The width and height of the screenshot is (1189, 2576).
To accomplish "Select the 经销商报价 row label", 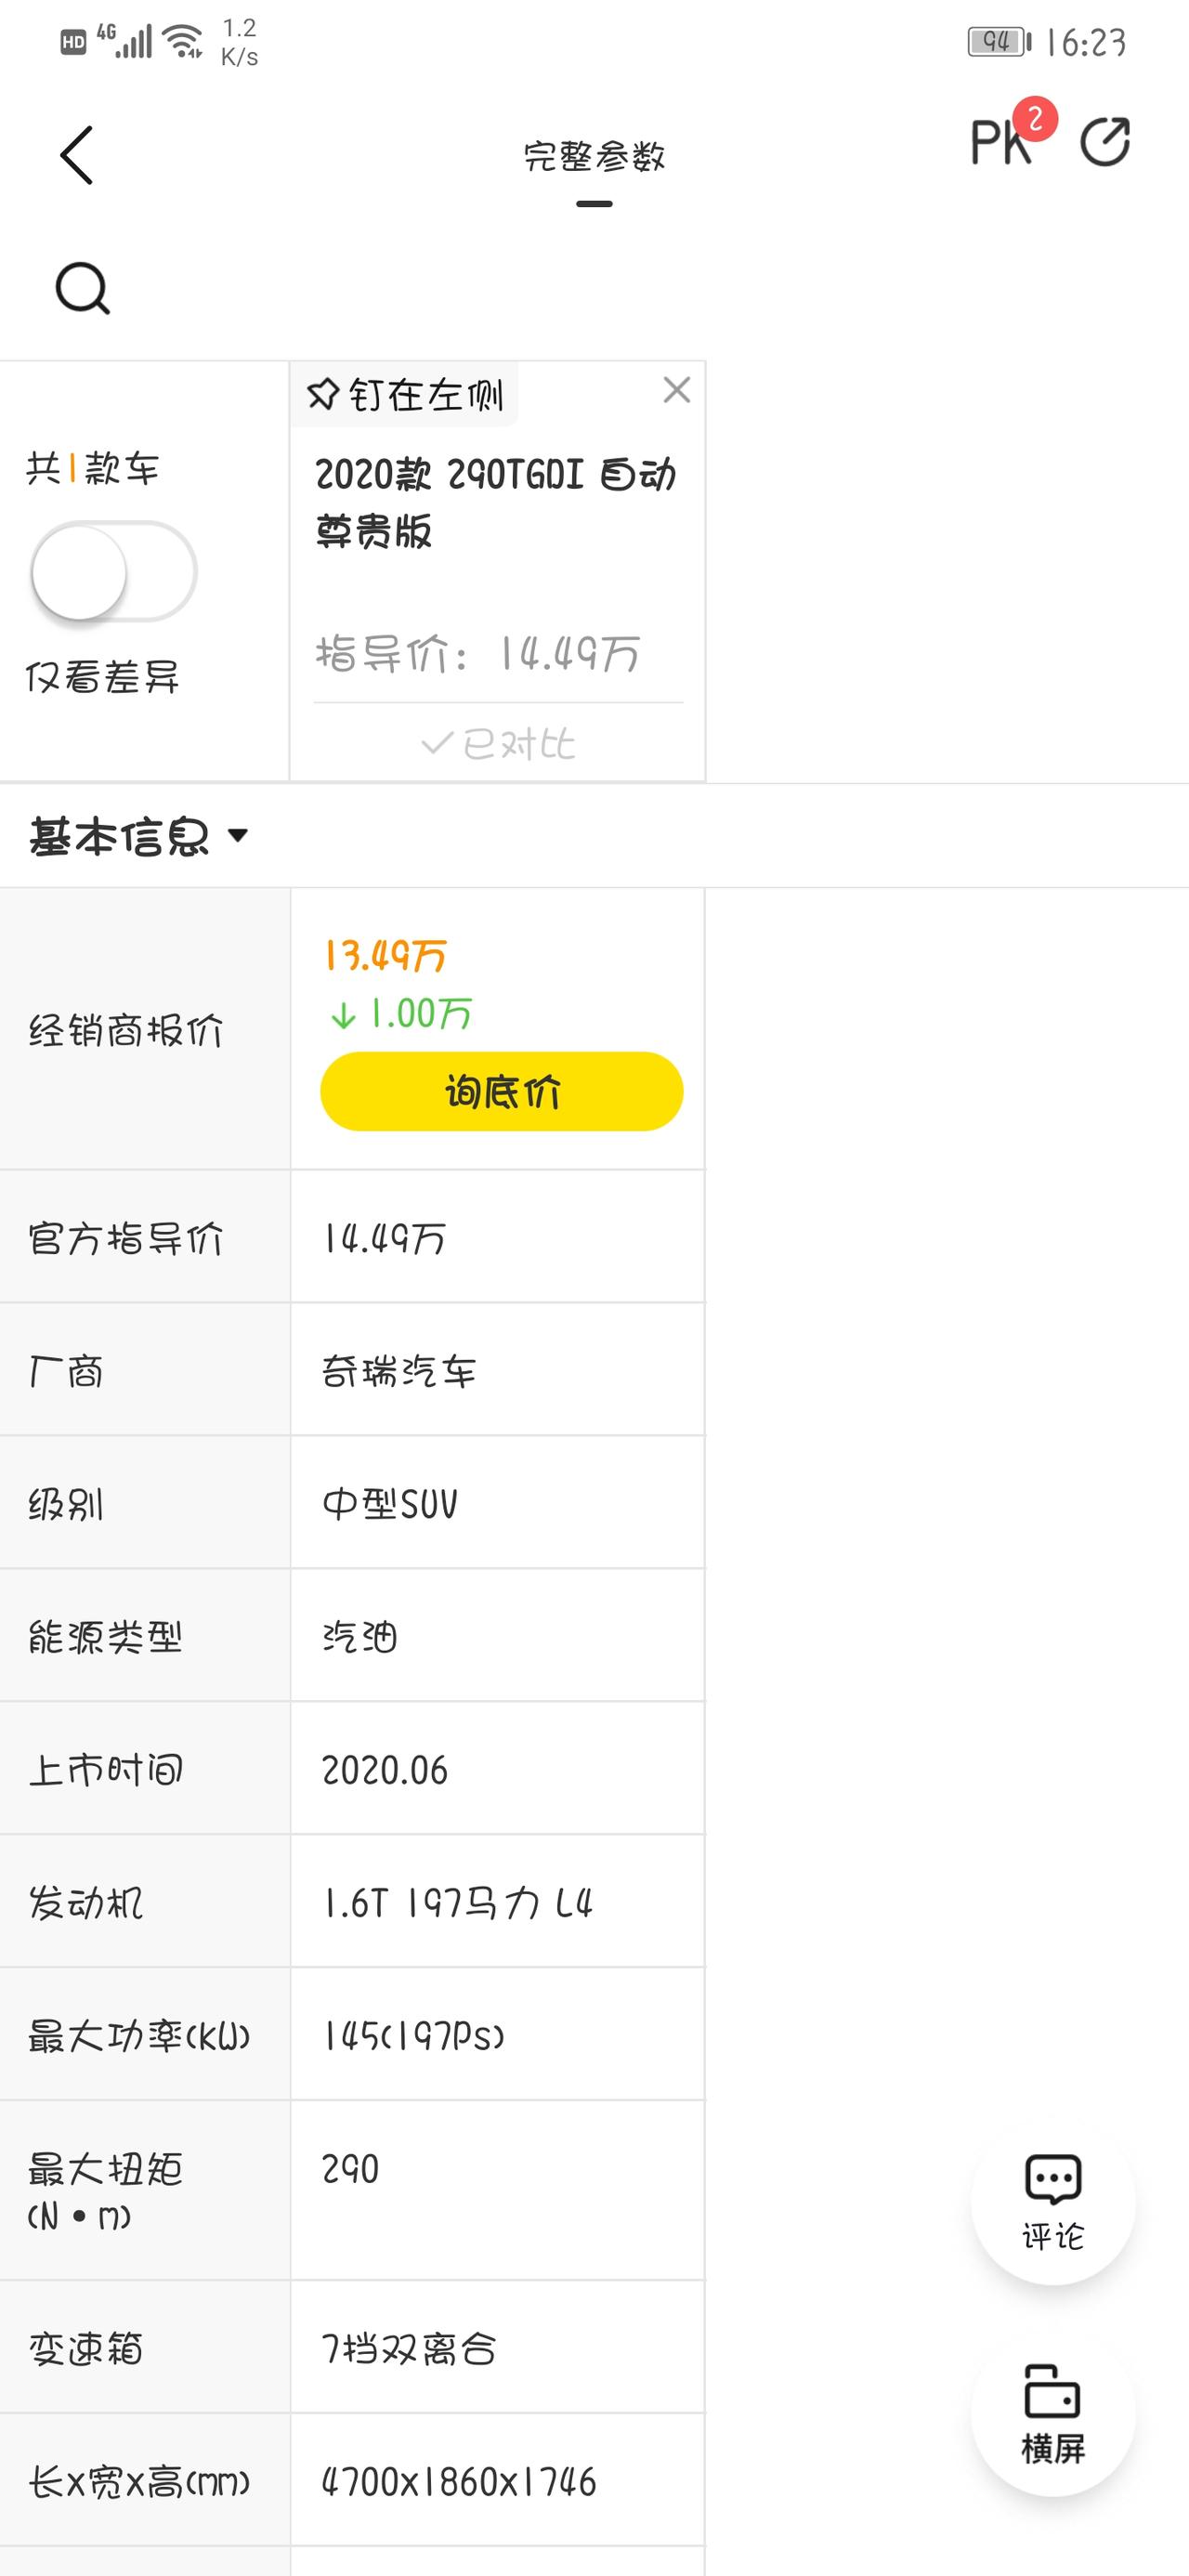I will pyautogui.click(x=126, y=1030).
